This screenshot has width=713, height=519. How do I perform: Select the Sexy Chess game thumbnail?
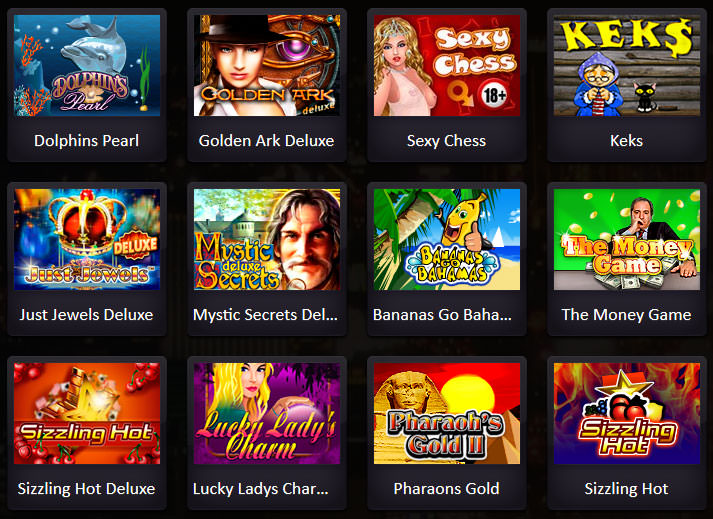tap(447, 66)
